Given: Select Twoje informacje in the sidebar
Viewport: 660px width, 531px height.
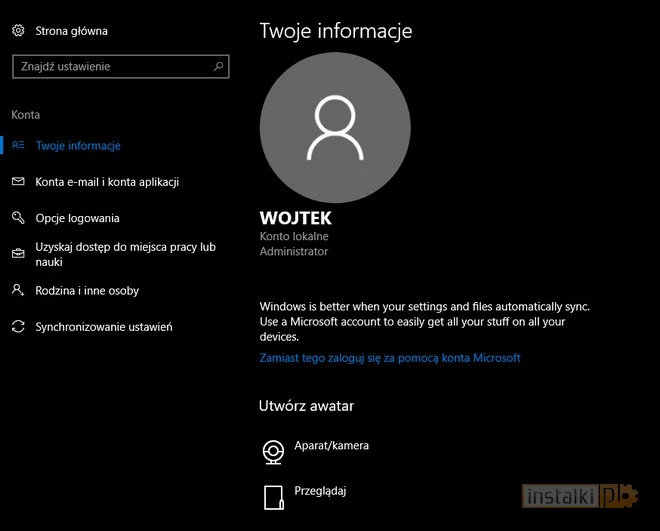Looking at the screenshot, I should [78, 146].
